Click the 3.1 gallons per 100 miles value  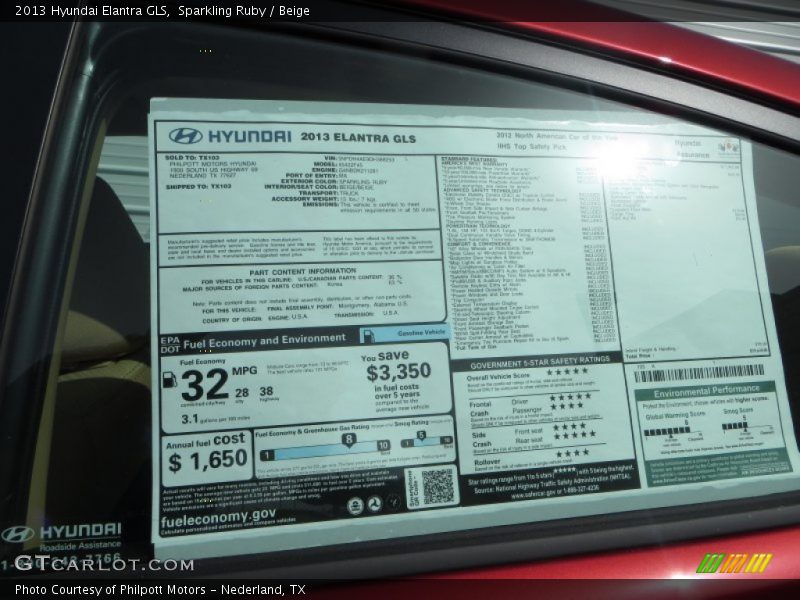tap(189, 419)
